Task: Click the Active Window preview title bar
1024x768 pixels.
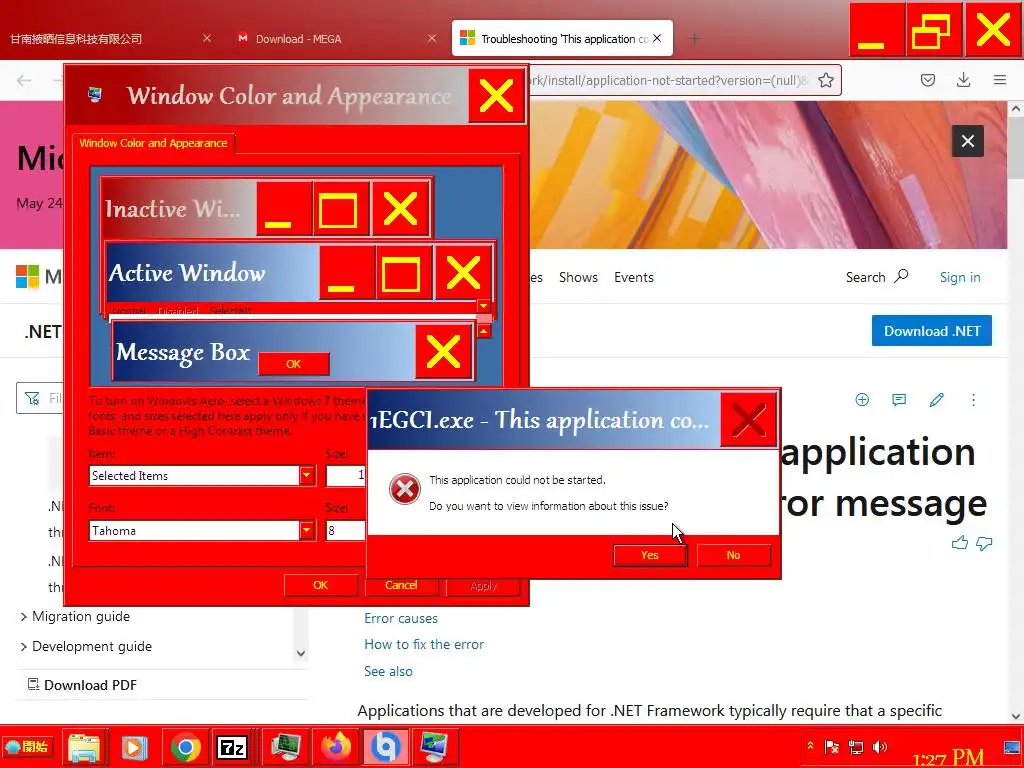Action: (x=213, y=273)
